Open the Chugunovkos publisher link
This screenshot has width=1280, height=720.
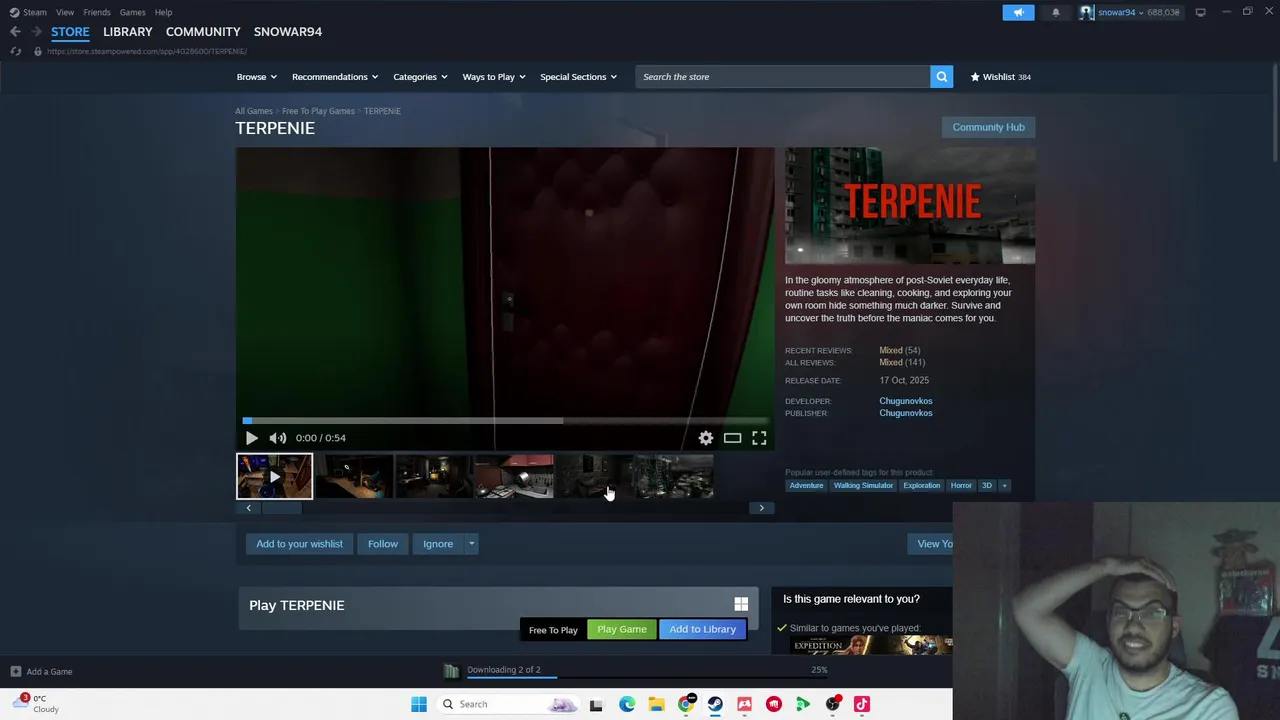(x=906, y=413)
